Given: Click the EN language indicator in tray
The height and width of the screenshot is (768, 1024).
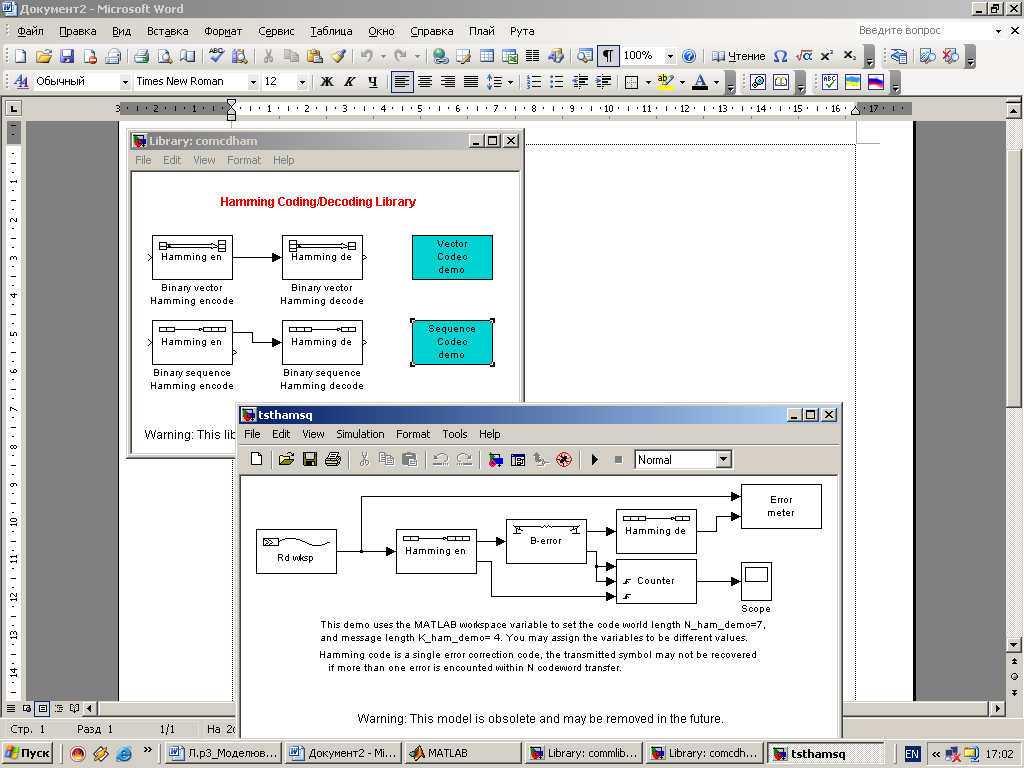Looking at the screenshot, I should pos(912,754).
